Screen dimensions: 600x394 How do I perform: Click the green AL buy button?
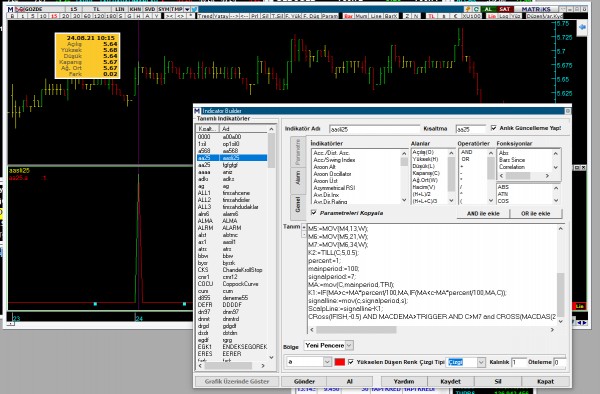(488, 9)
